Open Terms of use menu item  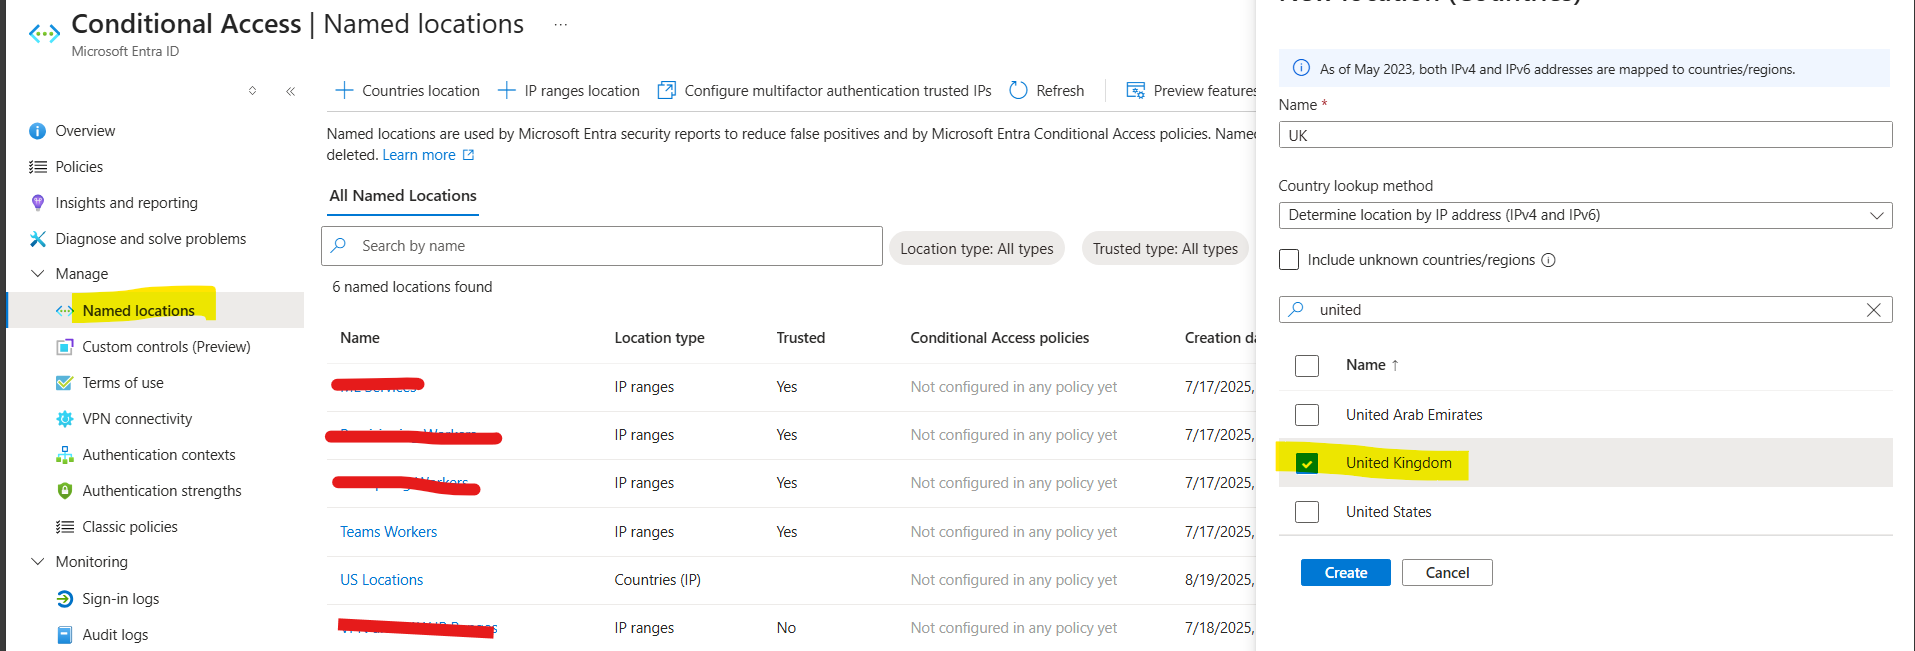click(123, 383)
